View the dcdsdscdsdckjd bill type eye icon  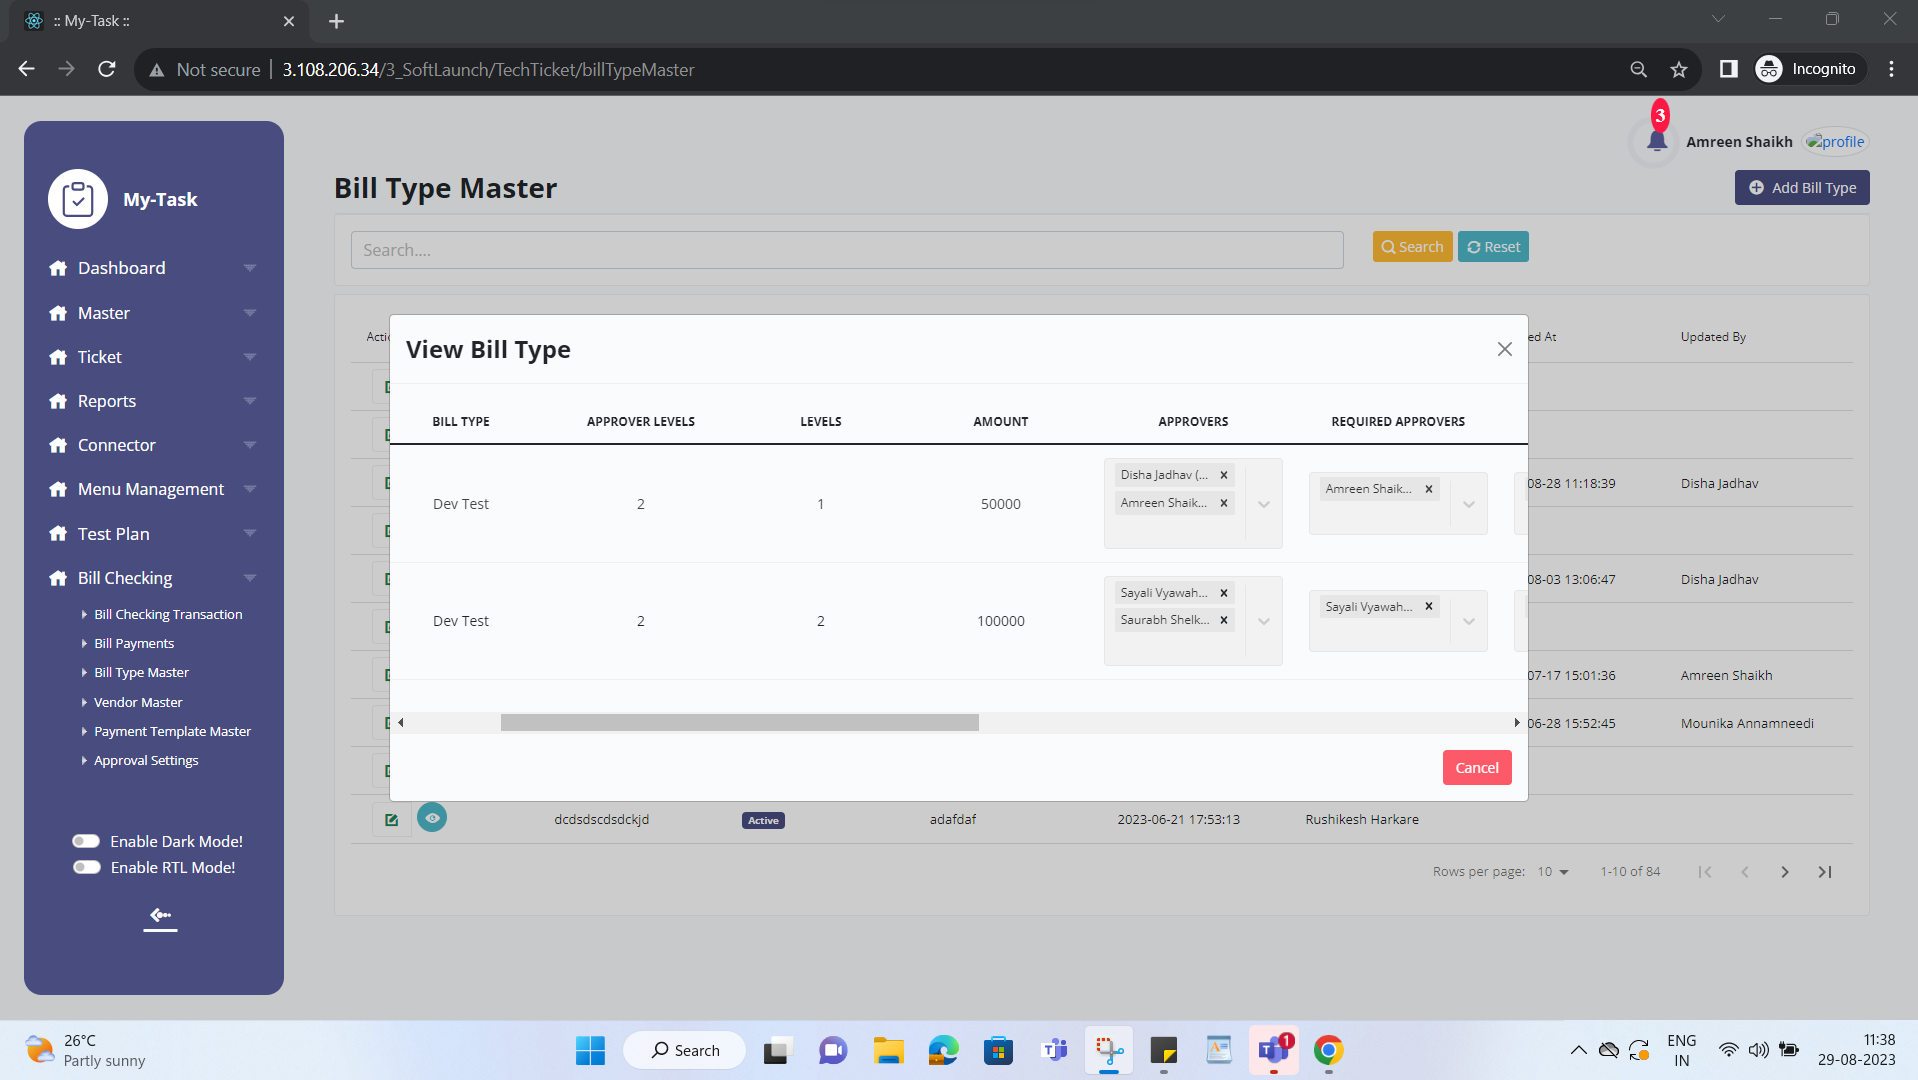coord(432,818)
